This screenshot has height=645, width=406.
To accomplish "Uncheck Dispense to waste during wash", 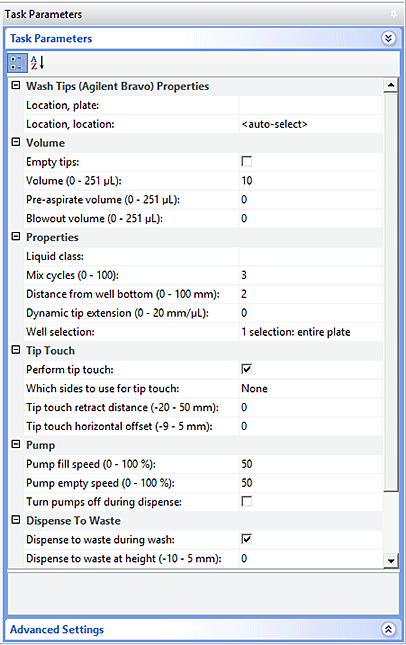I will (x=246, y=539).
